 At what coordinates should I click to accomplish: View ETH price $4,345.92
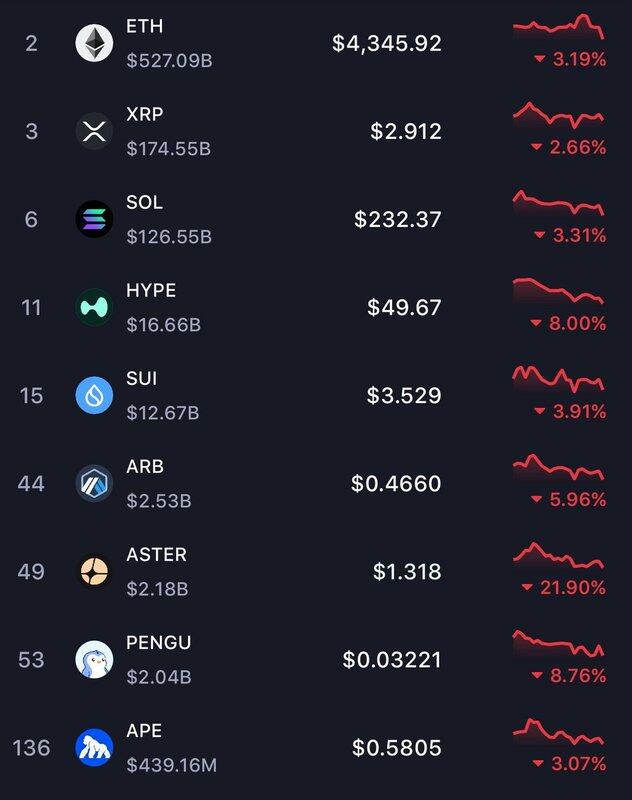point(387,43)
